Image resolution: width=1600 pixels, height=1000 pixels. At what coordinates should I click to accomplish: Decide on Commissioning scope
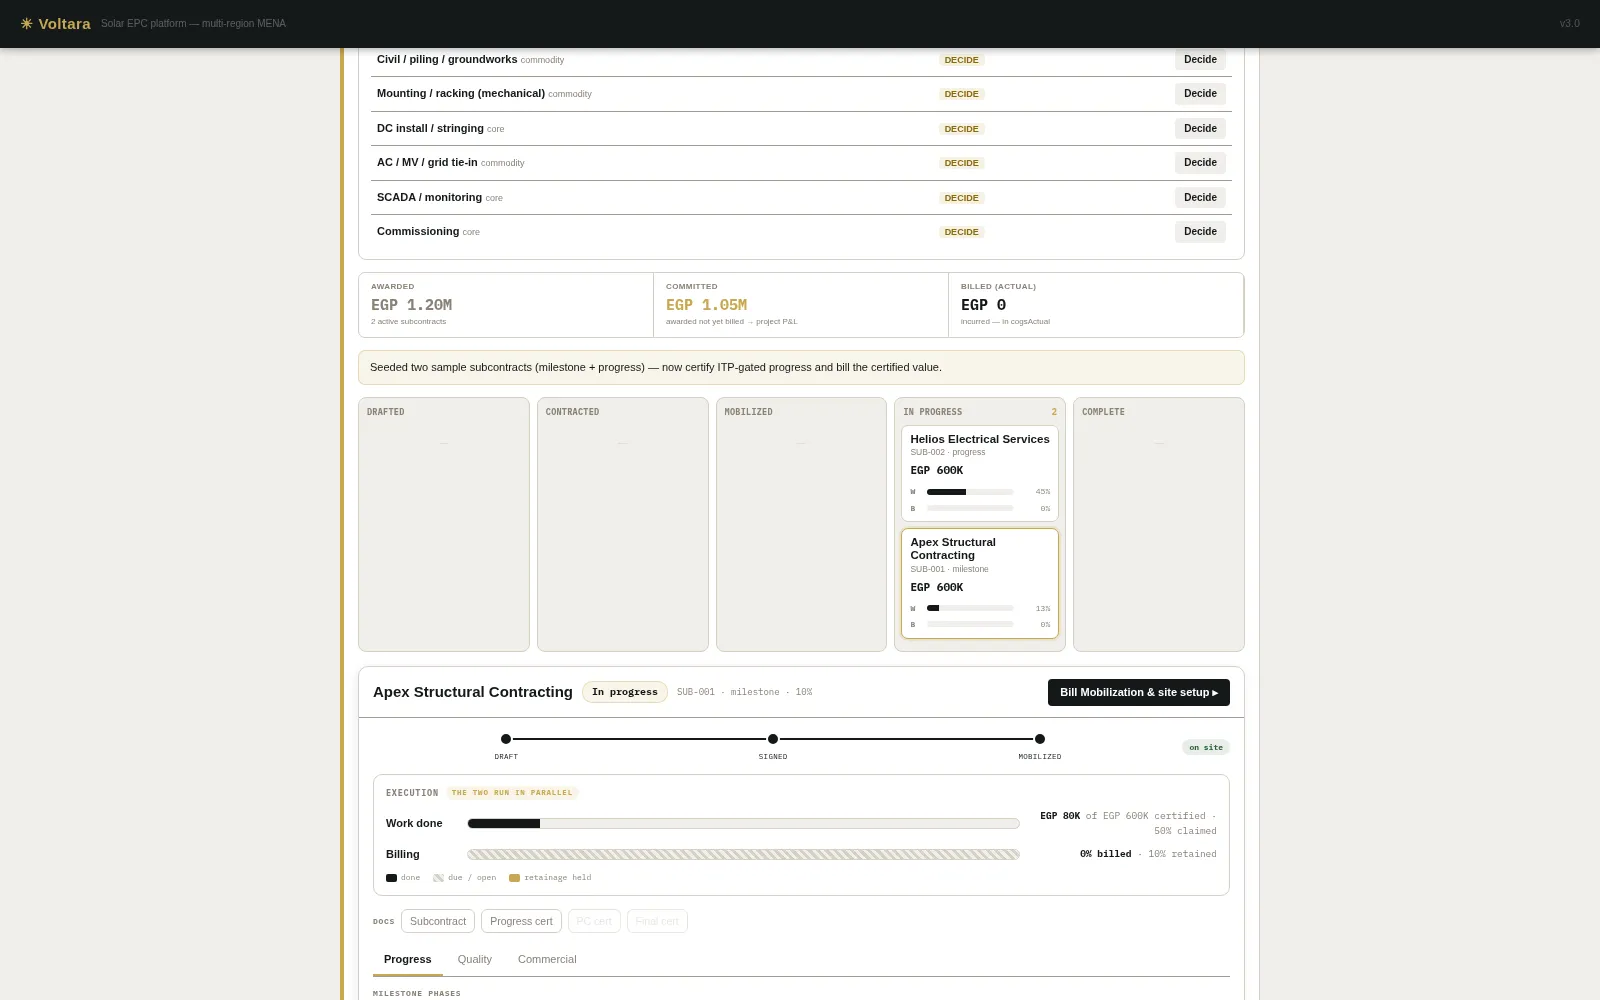pos(1200,232)
